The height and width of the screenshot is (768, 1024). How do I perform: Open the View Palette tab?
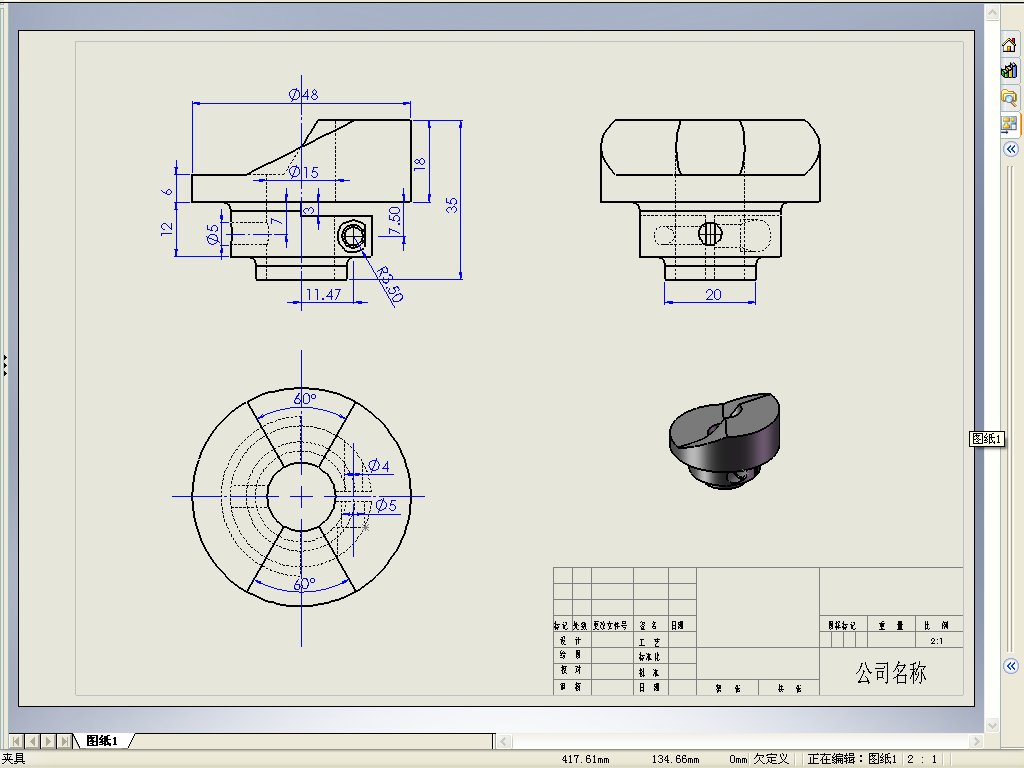tap(1009, 123)
